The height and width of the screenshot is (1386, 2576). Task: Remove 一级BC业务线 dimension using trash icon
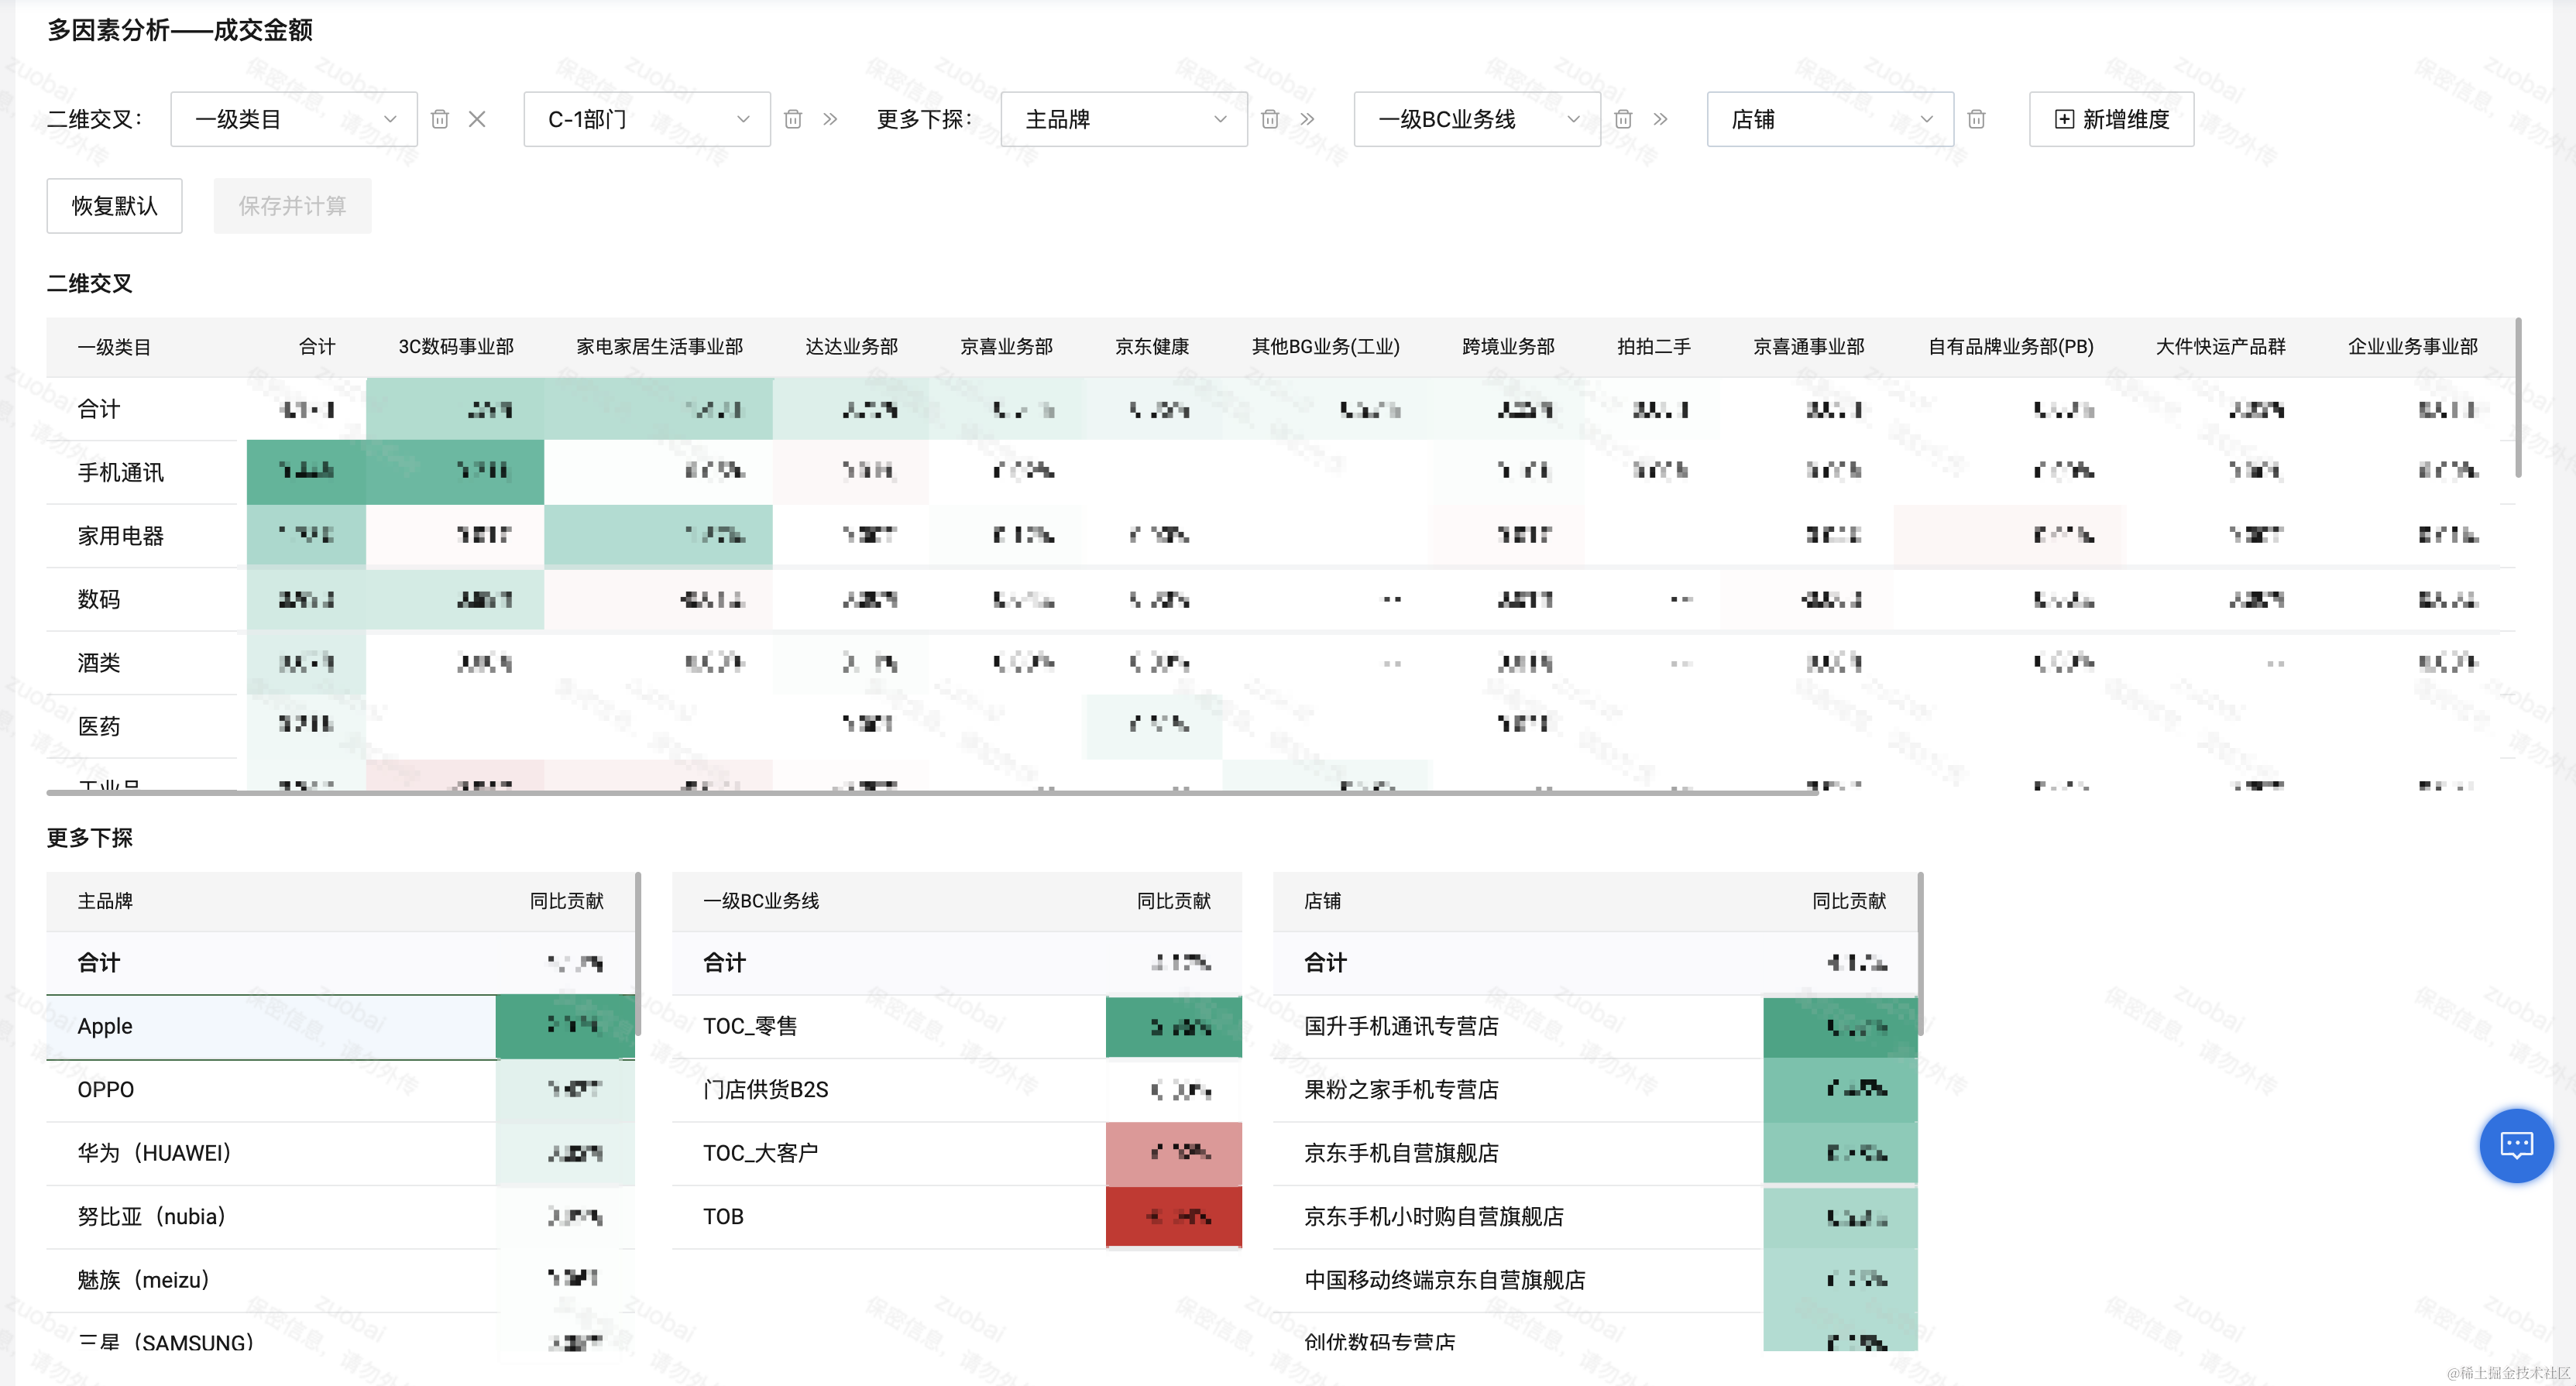tap(1623, 119)
